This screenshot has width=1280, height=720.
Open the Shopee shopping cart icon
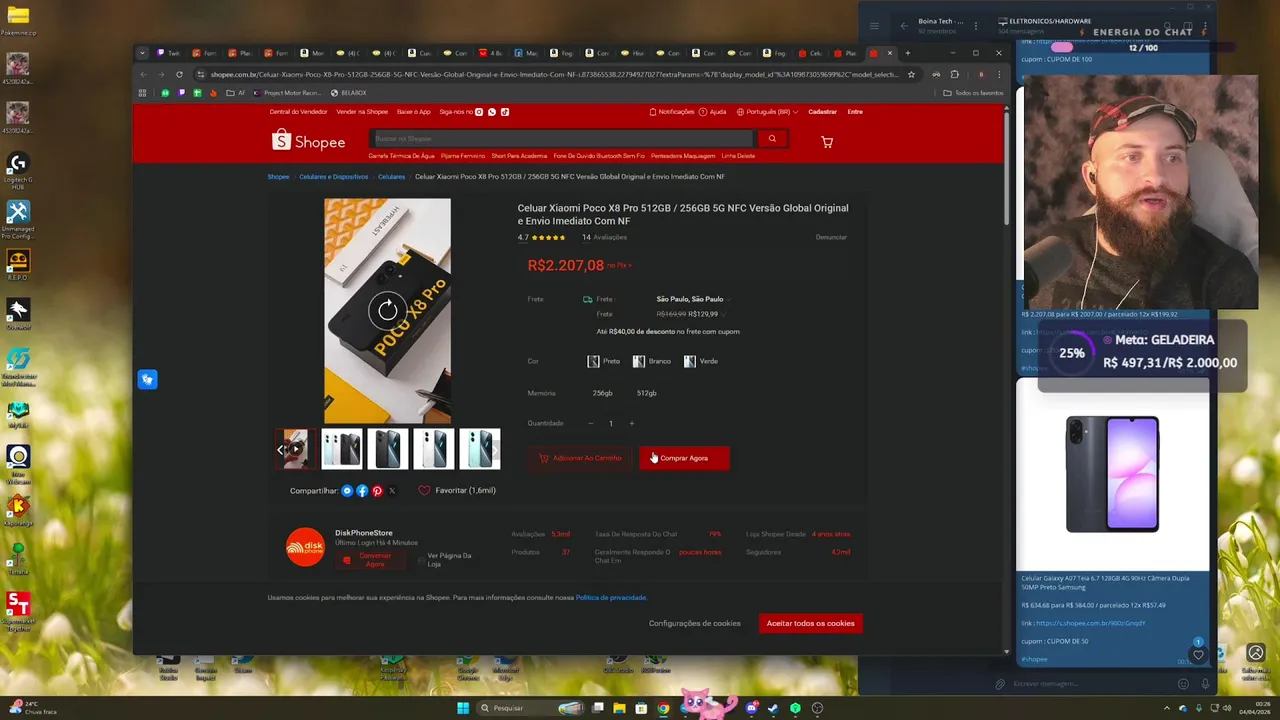tap(826, 142)
